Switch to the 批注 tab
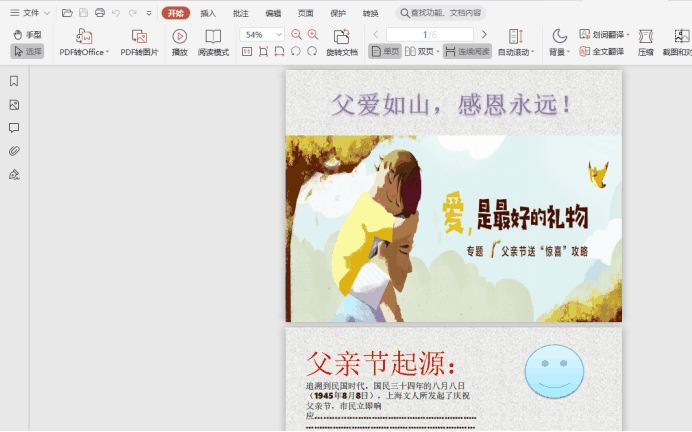The image size is (692, 432). 241,13
